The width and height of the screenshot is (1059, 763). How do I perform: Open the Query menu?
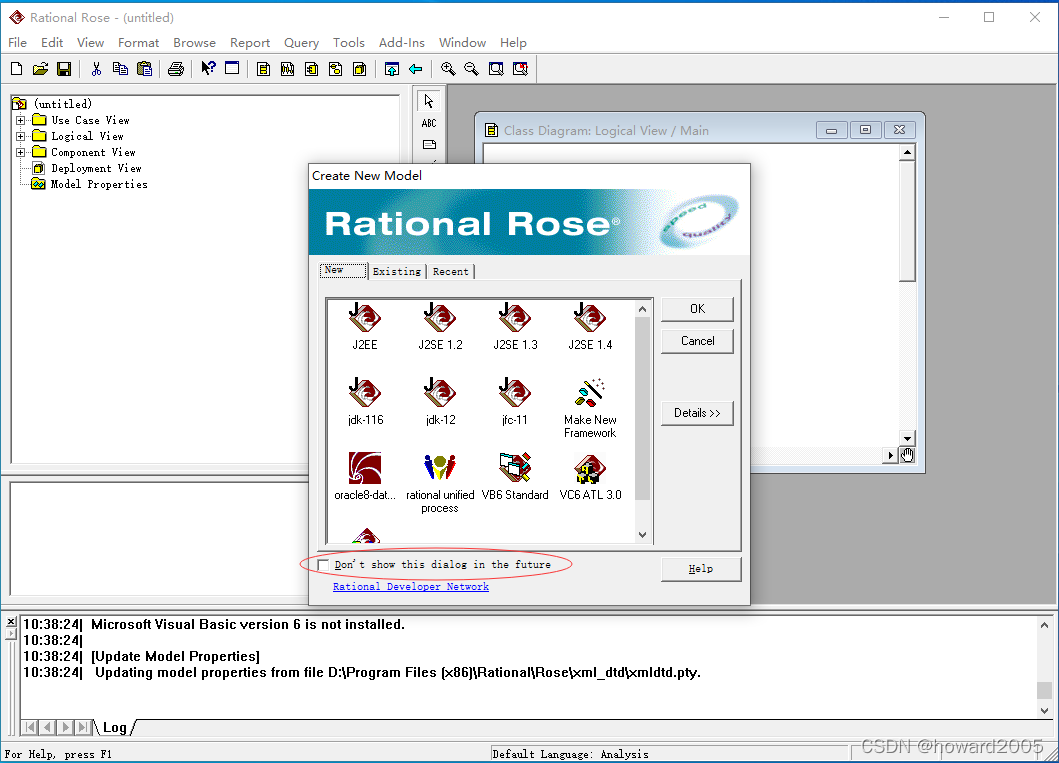301,43
